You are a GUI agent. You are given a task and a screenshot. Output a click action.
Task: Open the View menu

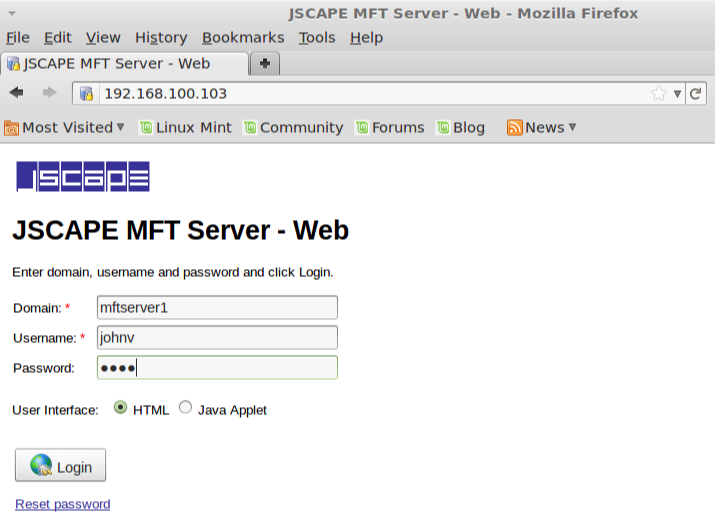pos(103,37)
